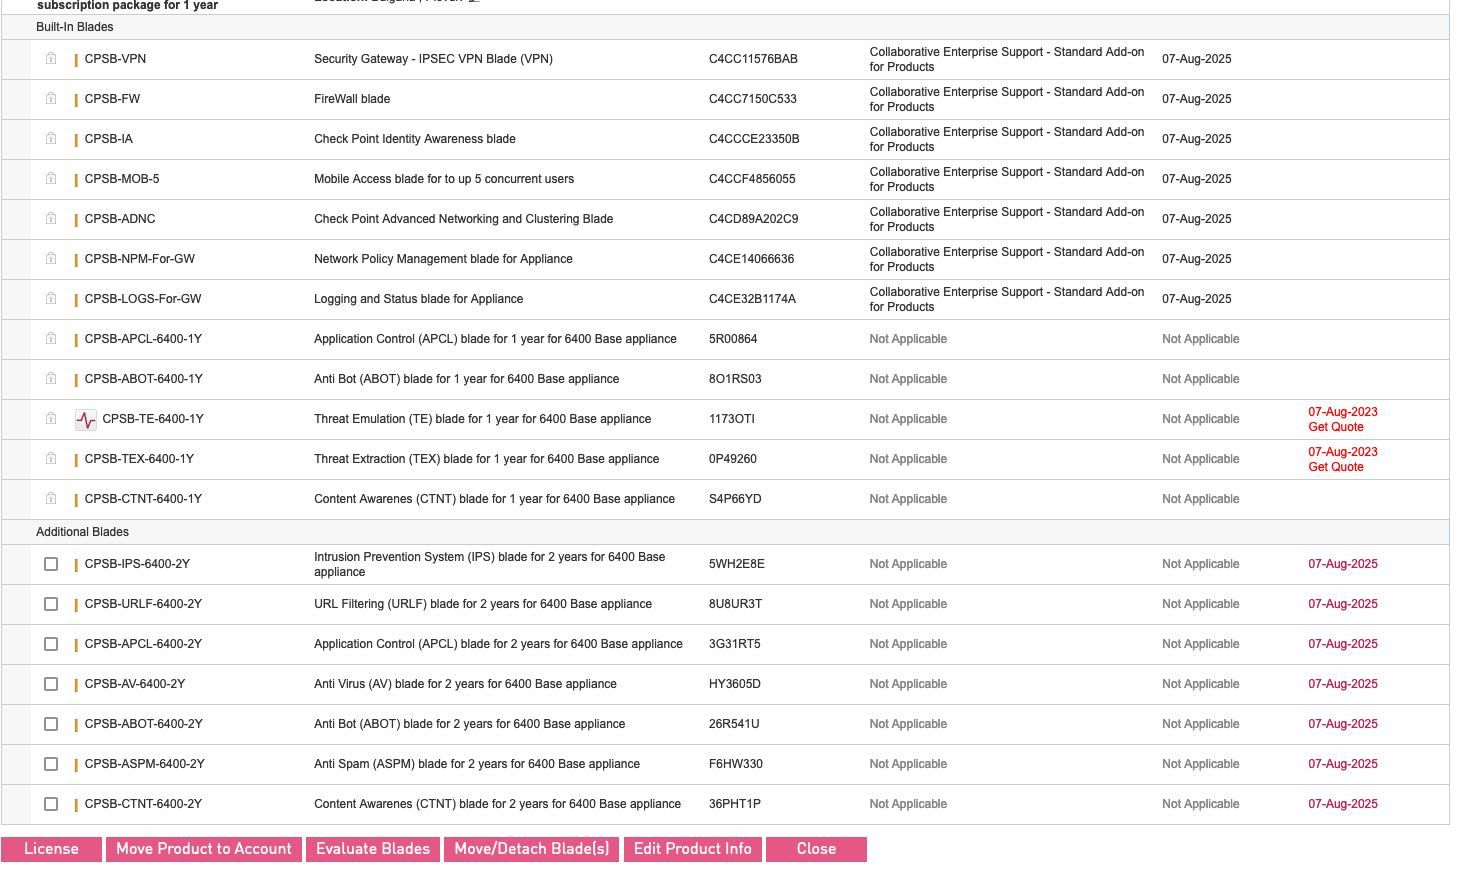Tick the CPSB-ASPM-6400-2Y checkbox
1467x894 pixels.
point(51,764)
